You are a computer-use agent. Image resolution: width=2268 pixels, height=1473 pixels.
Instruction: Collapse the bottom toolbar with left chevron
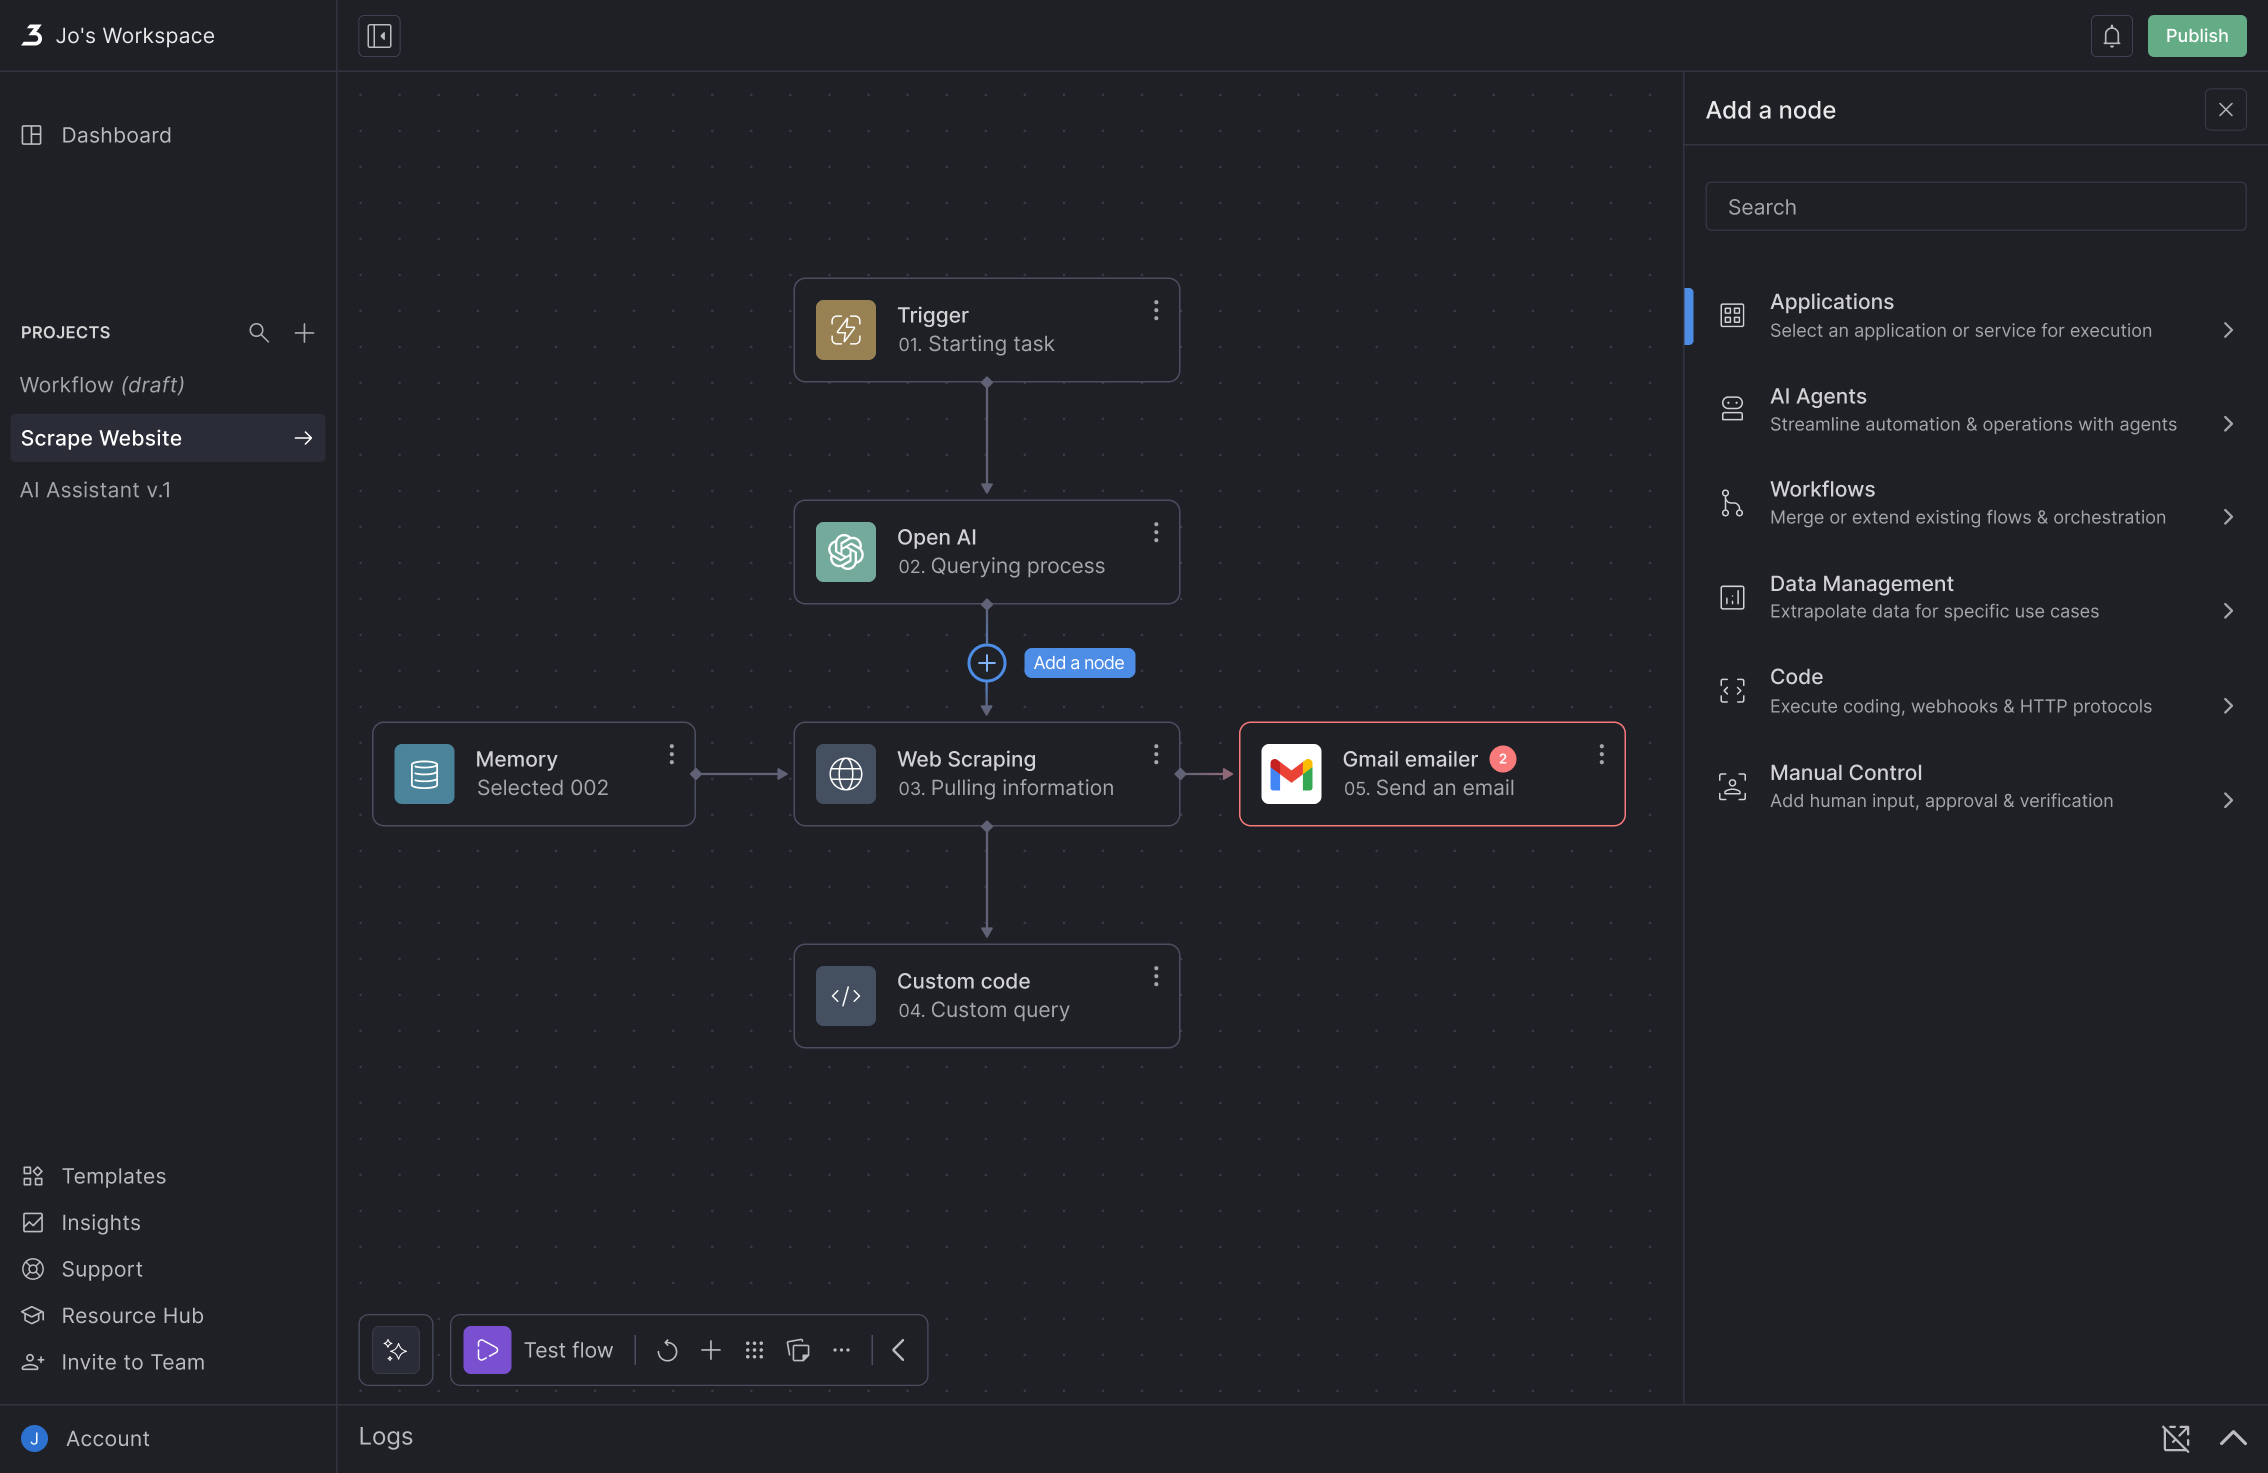coord(899,1350)
